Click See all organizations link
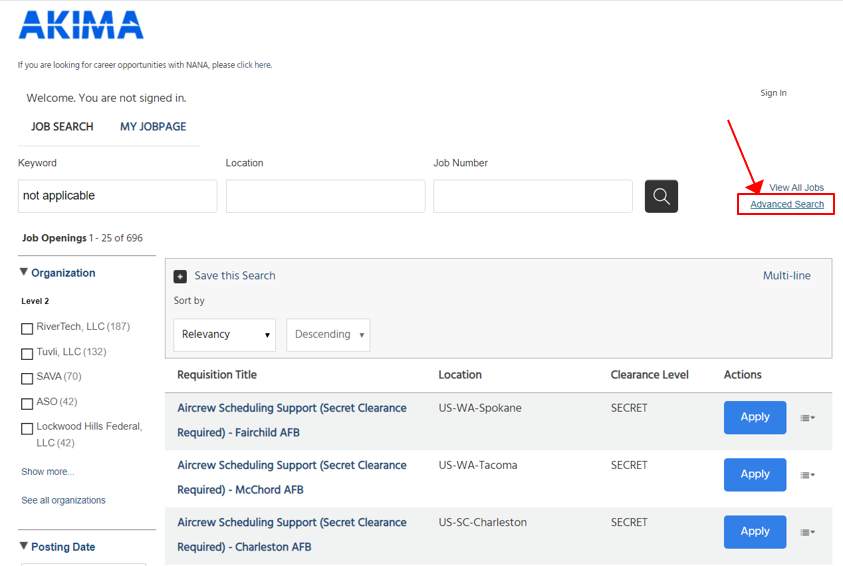The image size is (843, 566). (x=63, y=500)
